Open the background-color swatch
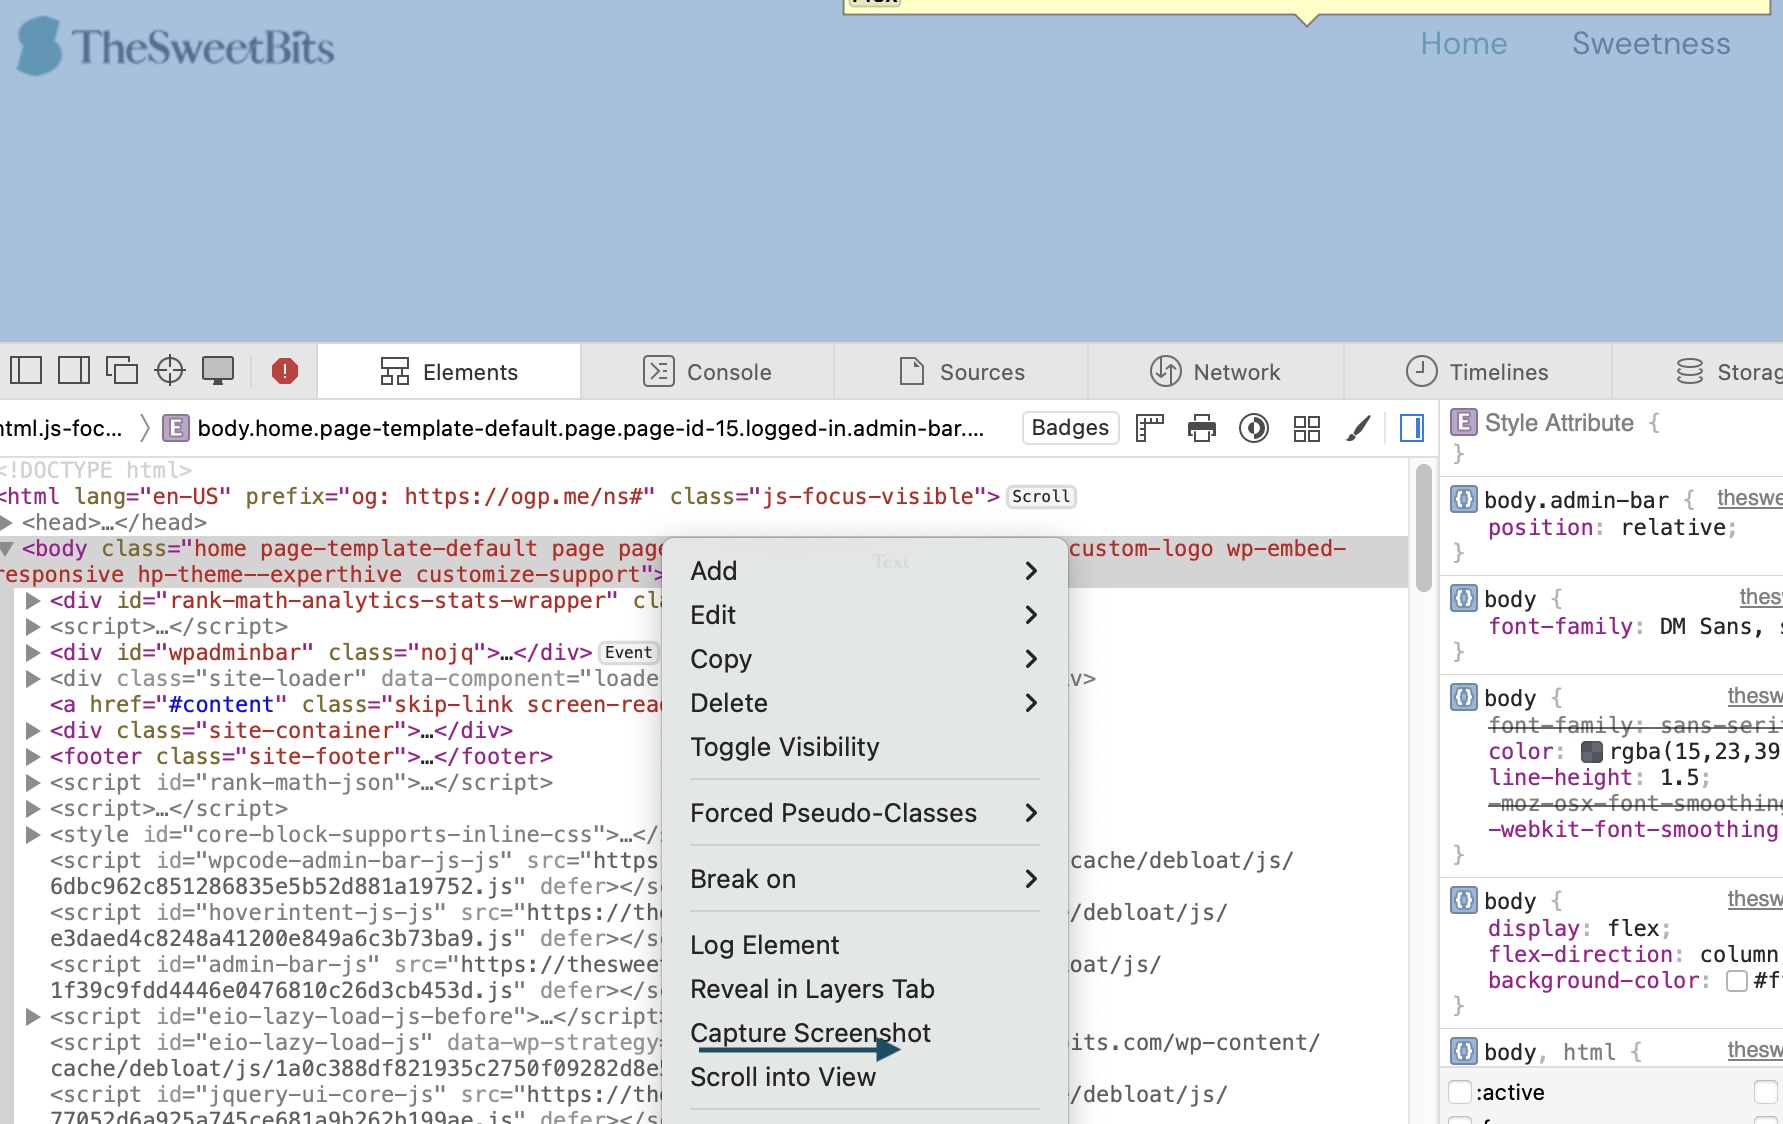Viewport: 1783px width, 1124px height. [1737, 980]
